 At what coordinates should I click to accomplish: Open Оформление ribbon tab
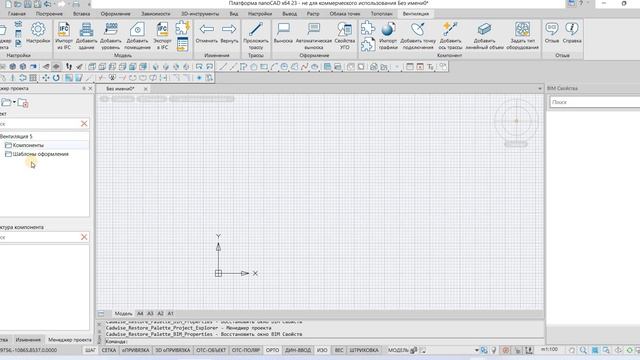coord(116,14)
